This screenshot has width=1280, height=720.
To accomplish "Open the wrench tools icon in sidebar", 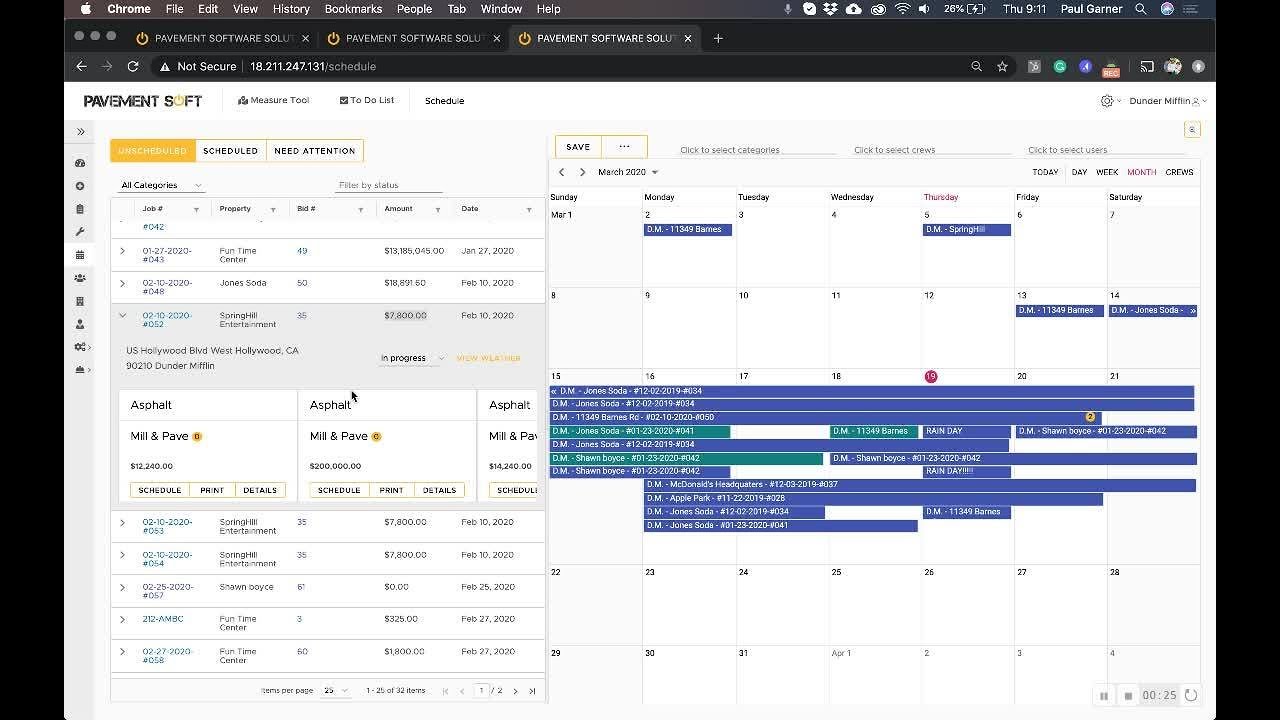I will (80, 232).
